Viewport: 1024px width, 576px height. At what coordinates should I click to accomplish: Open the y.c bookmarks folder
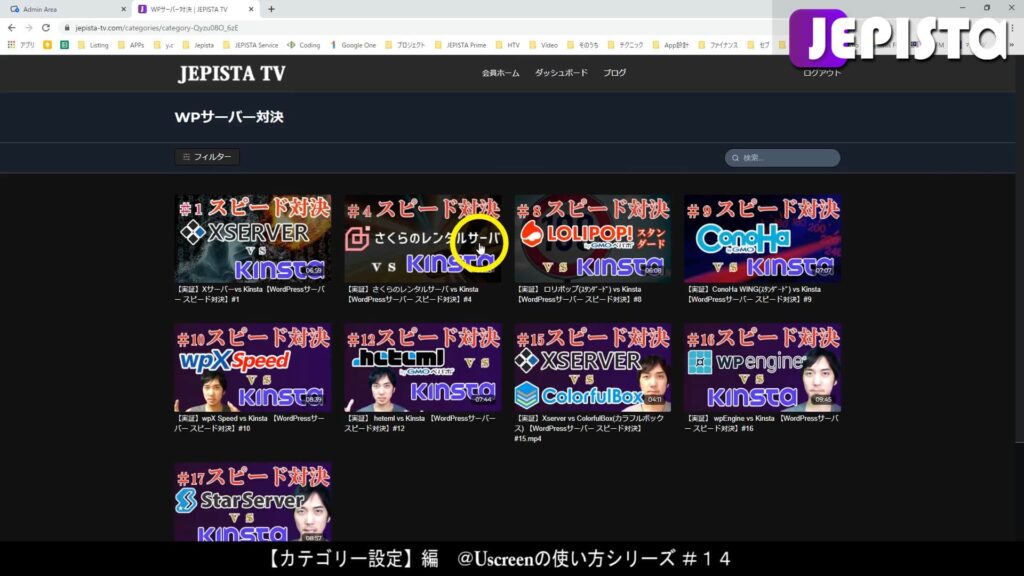(x=163, y=45)
